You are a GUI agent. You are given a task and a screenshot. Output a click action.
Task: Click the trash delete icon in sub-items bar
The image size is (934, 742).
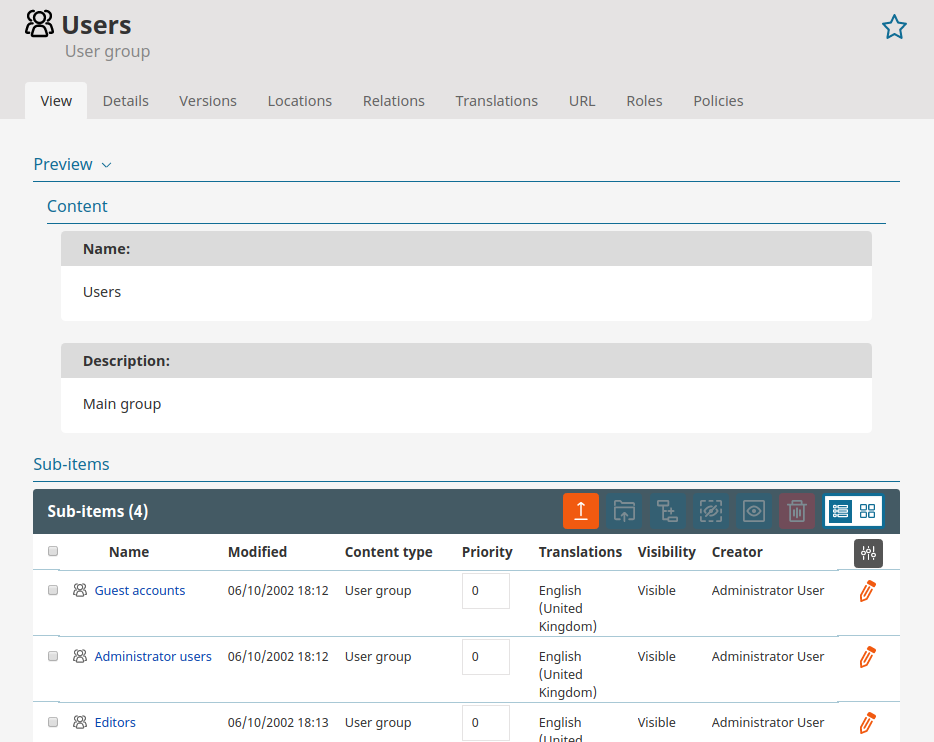[x=797, y=511]
